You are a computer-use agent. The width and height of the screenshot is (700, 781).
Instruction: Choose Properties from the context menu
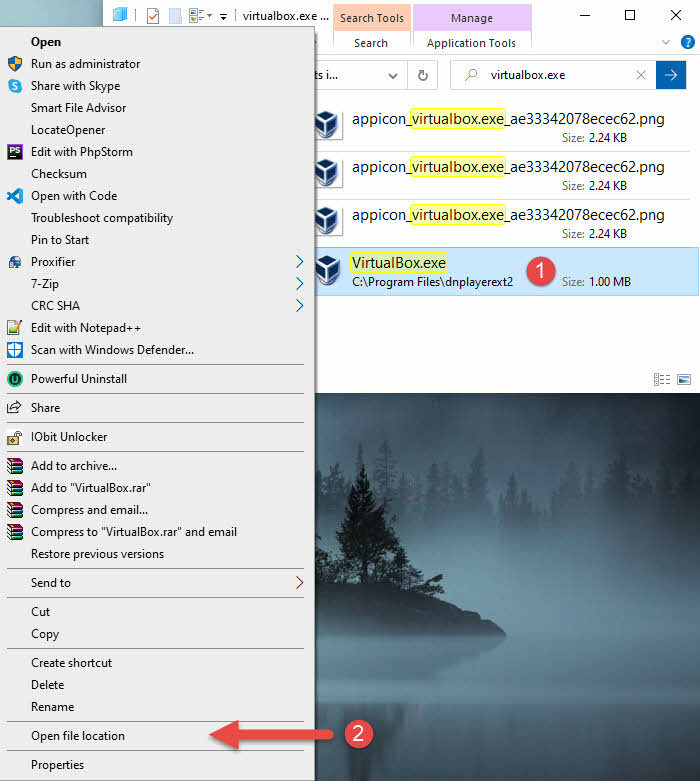click(x=155, y=765)
